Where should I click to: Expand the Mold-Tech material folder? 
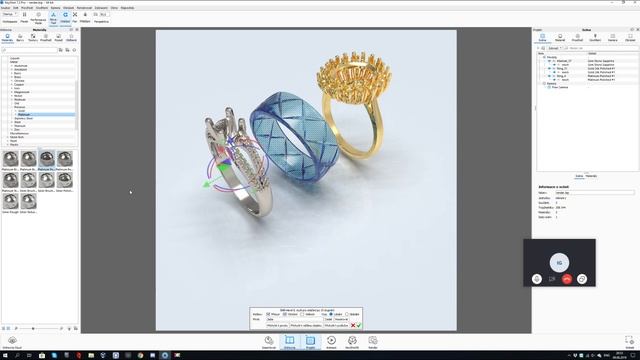[7, 137]
